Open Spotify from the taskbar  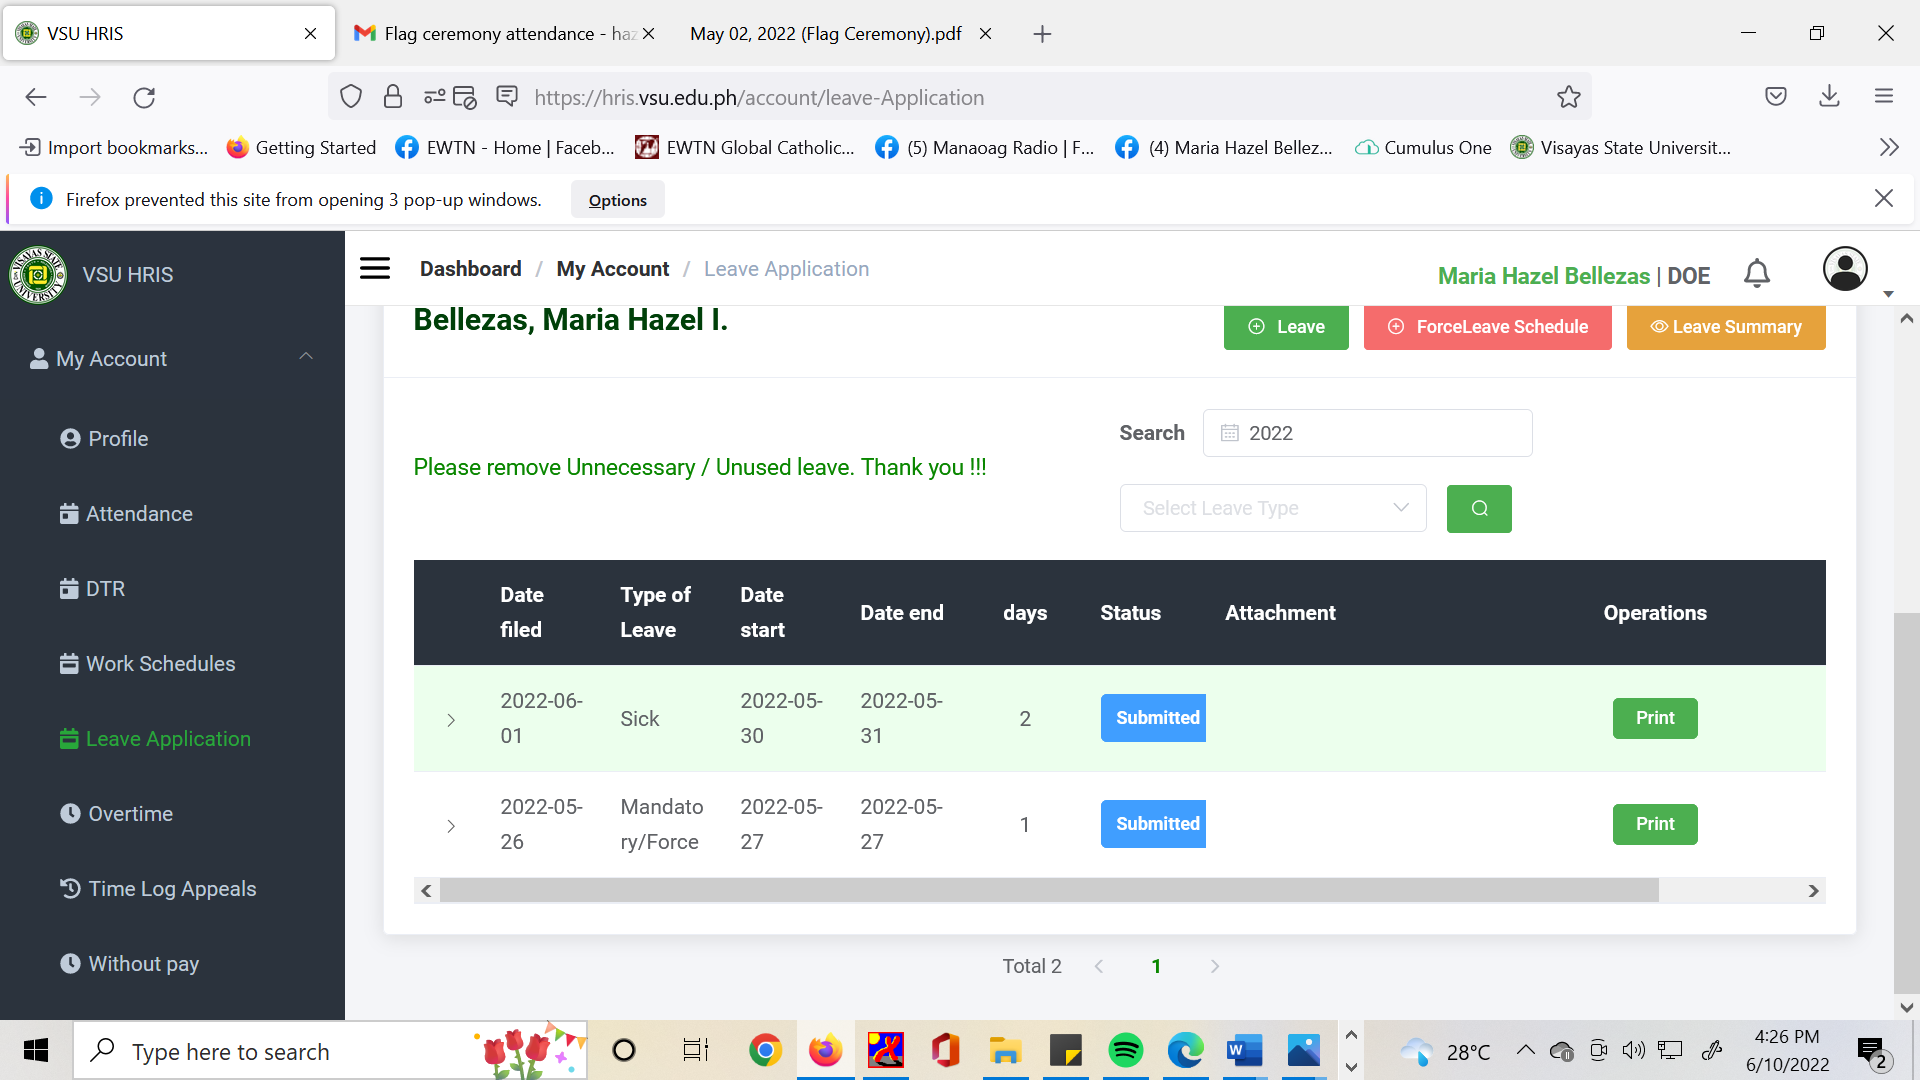pyautogui.click(x=1125, y=1051)
